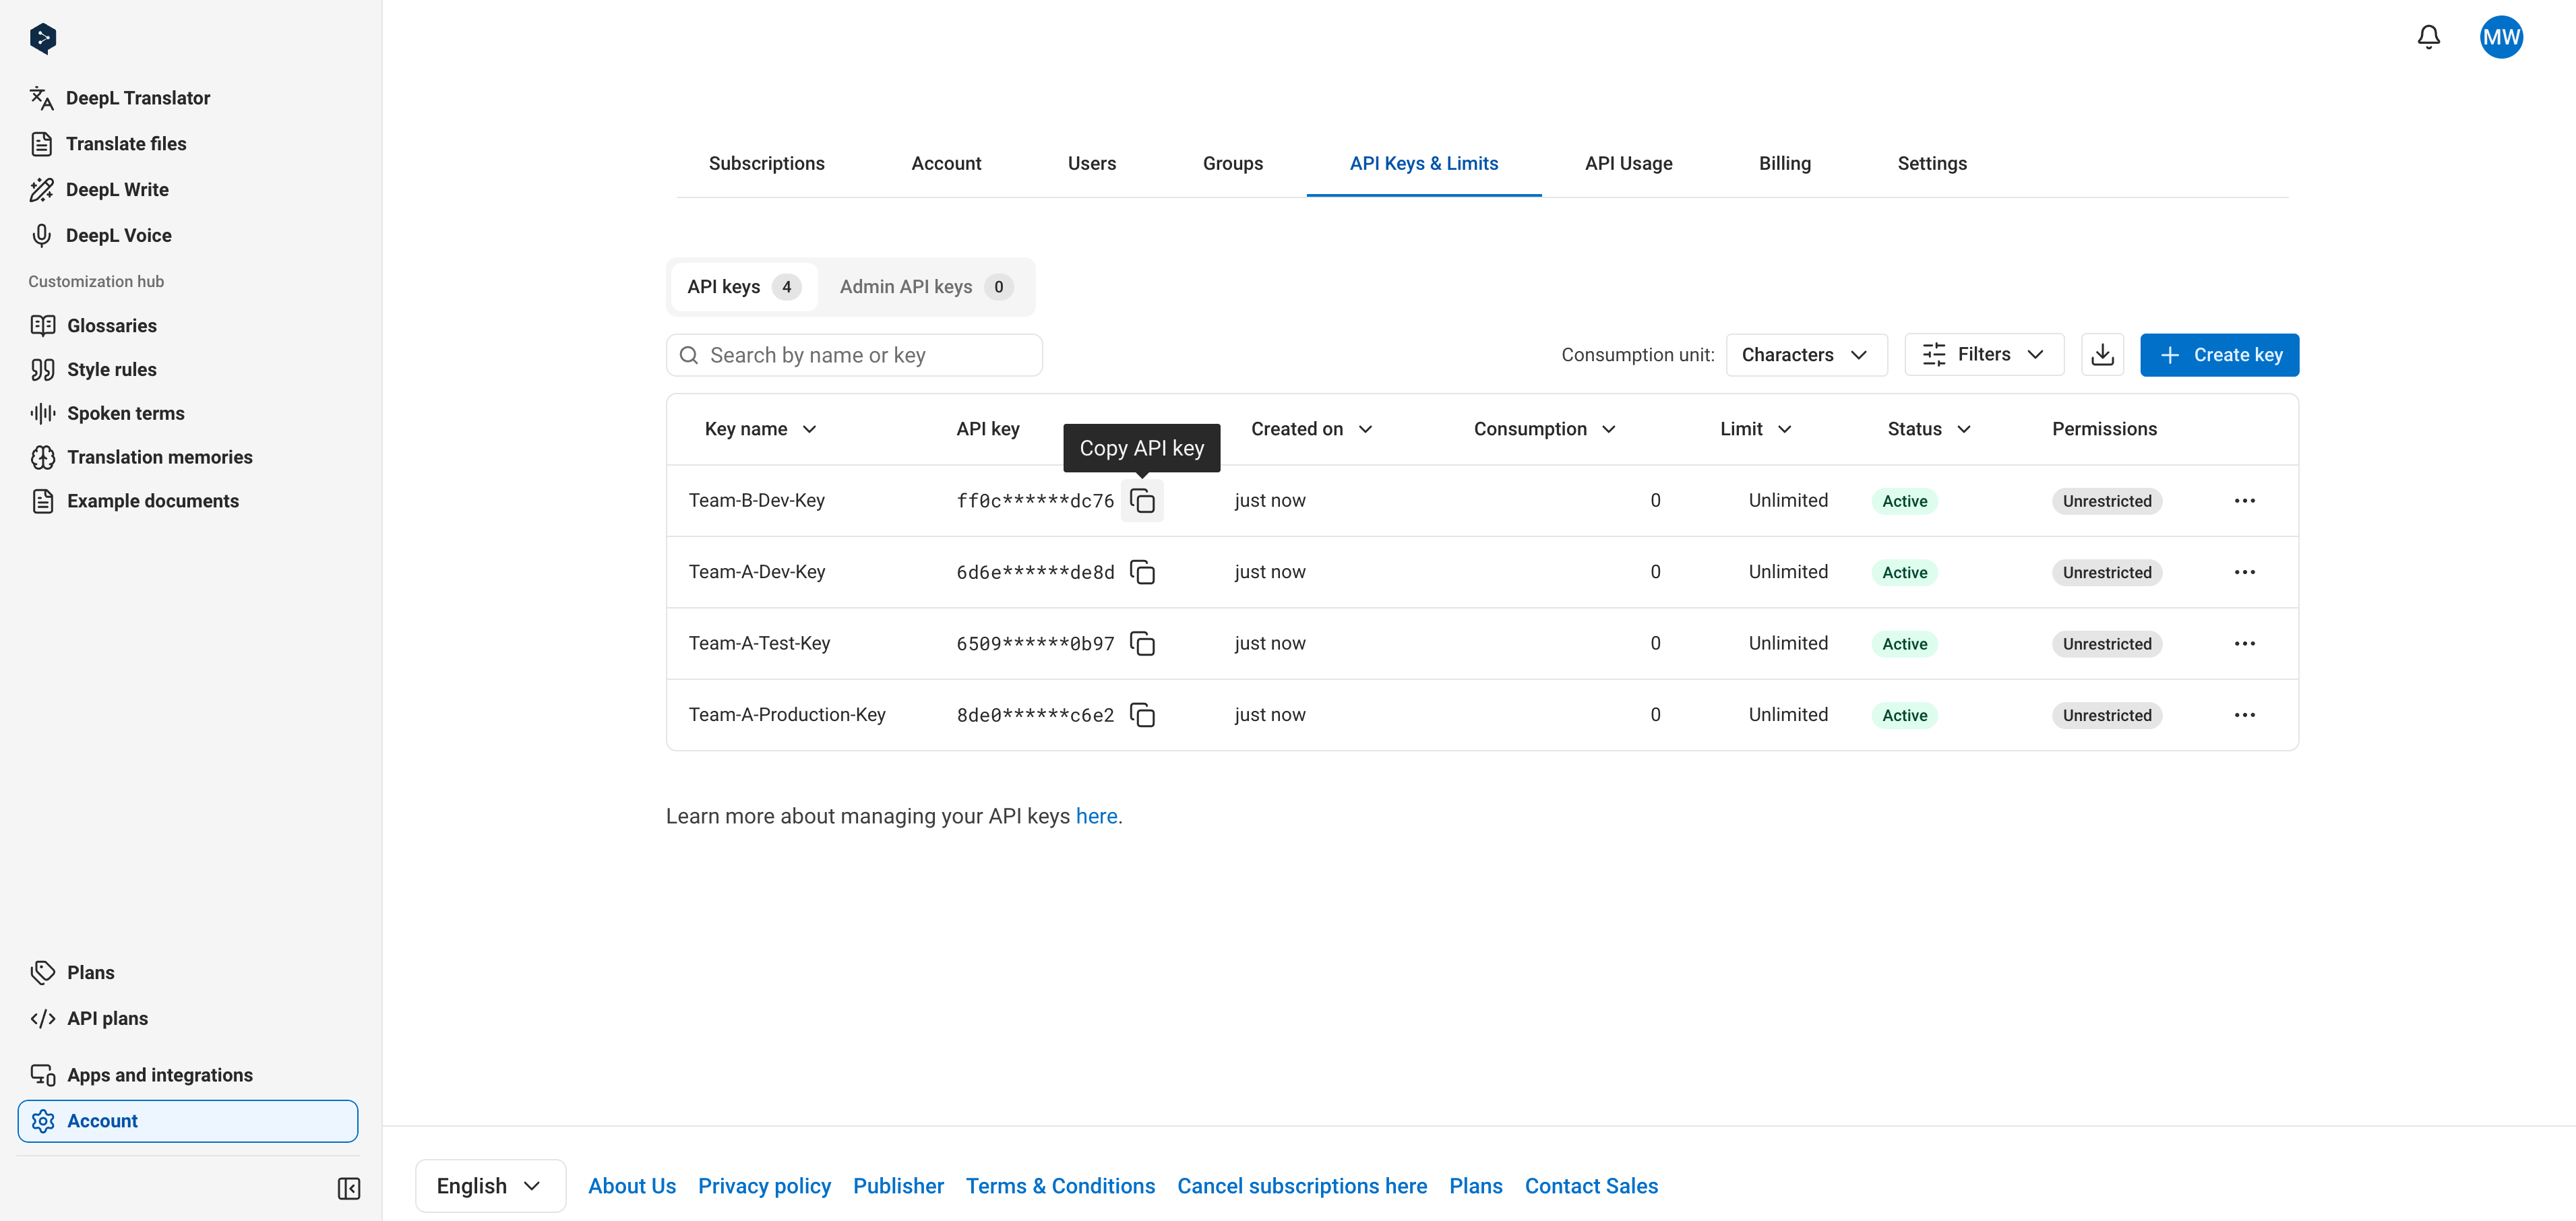Follow the 'here' link about managing keys

(x=1096, y=816)
